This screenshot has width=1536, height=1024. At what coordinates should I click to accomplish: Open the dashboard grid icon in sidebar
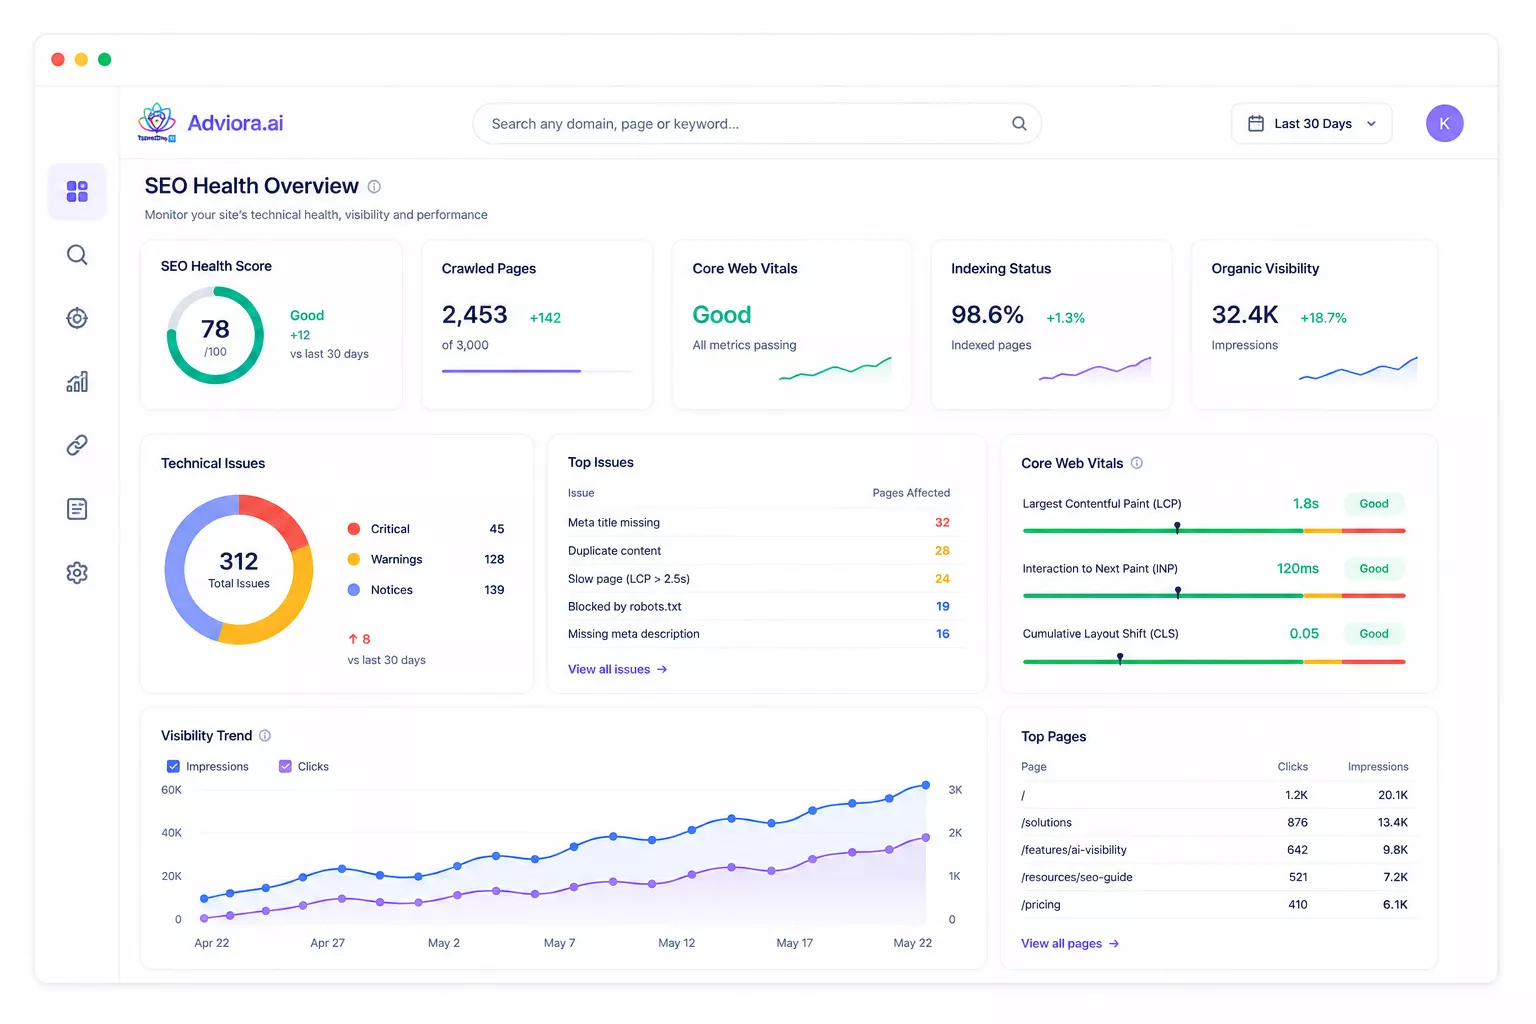(77, 191)
